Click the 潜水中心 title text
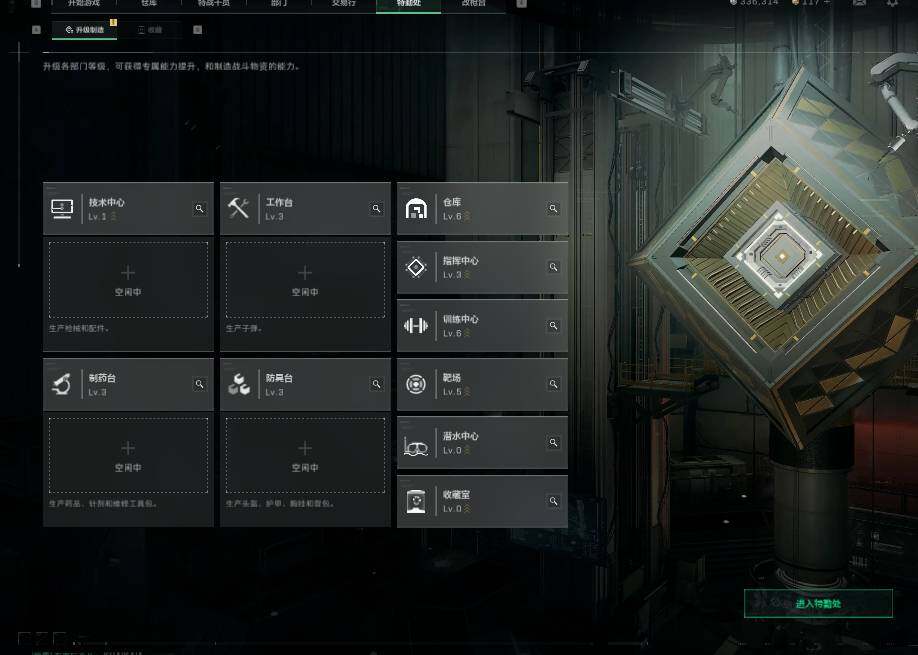 461,436
